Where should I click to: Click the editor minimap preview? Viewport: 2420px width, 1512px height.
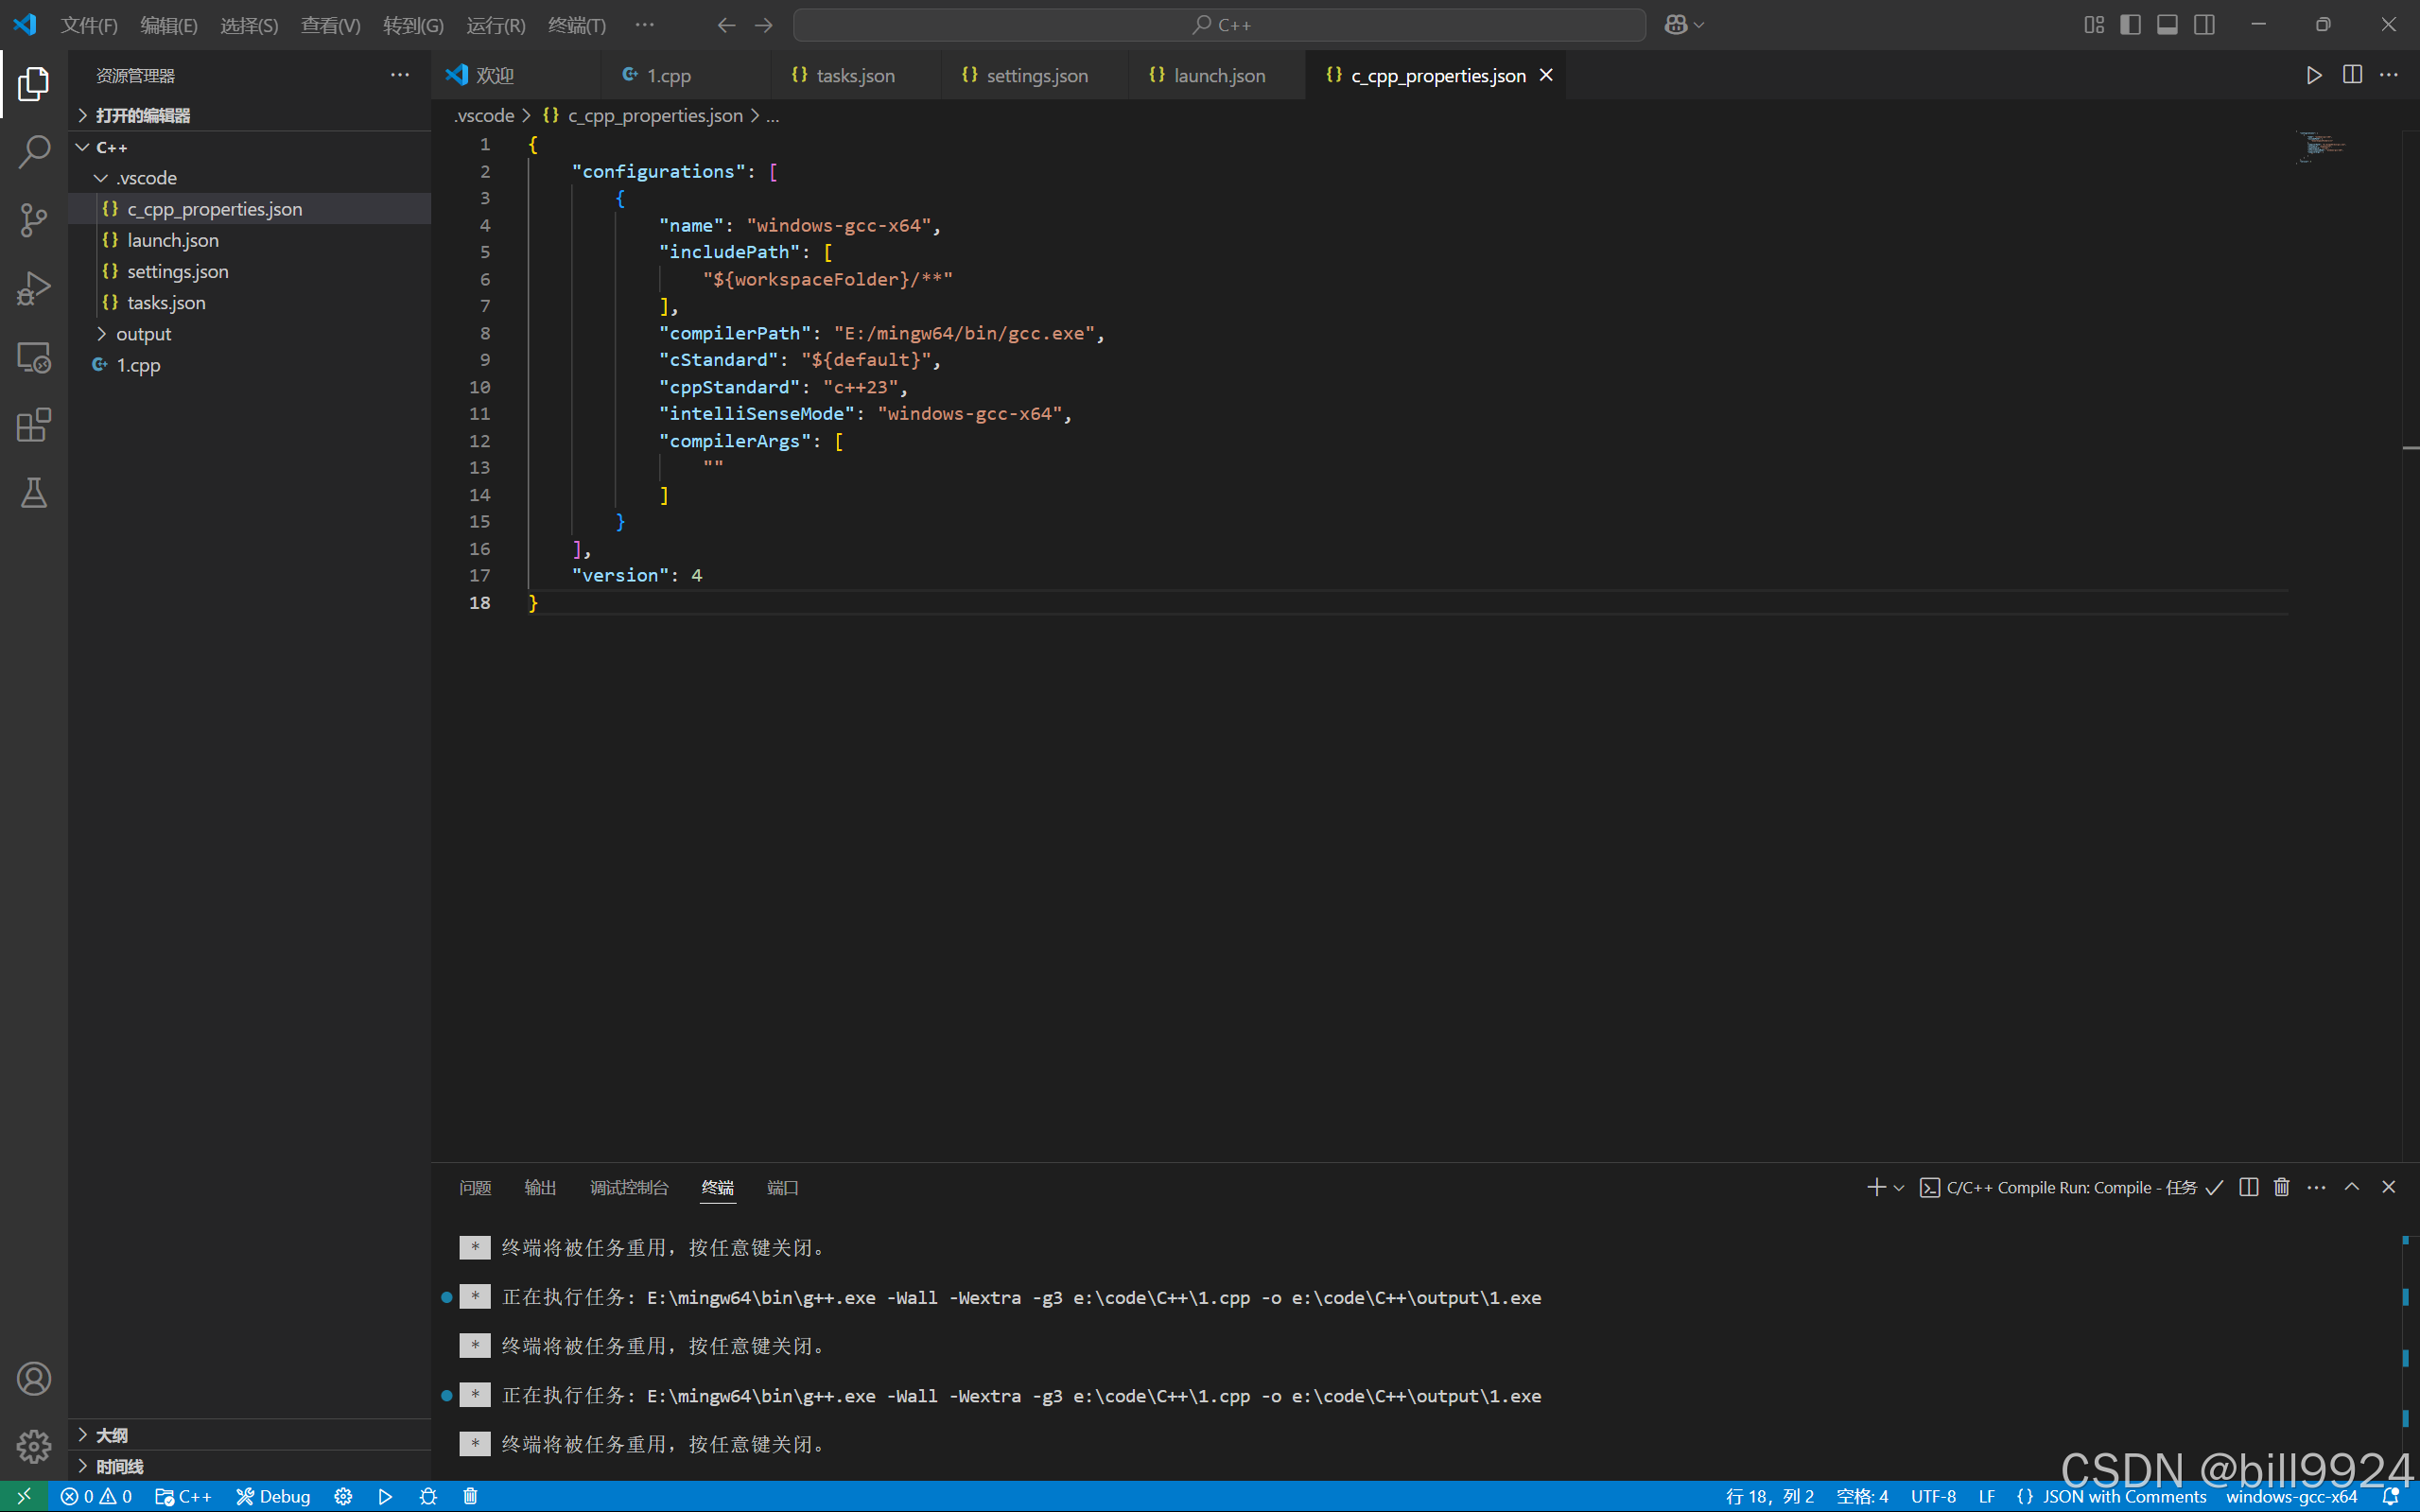click(x=2320, y=146)
